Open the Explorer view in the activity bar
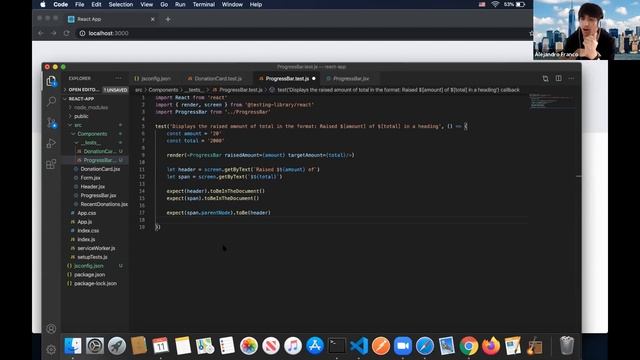Viewport: 640px width, 360px height. [x=51, y=81]
